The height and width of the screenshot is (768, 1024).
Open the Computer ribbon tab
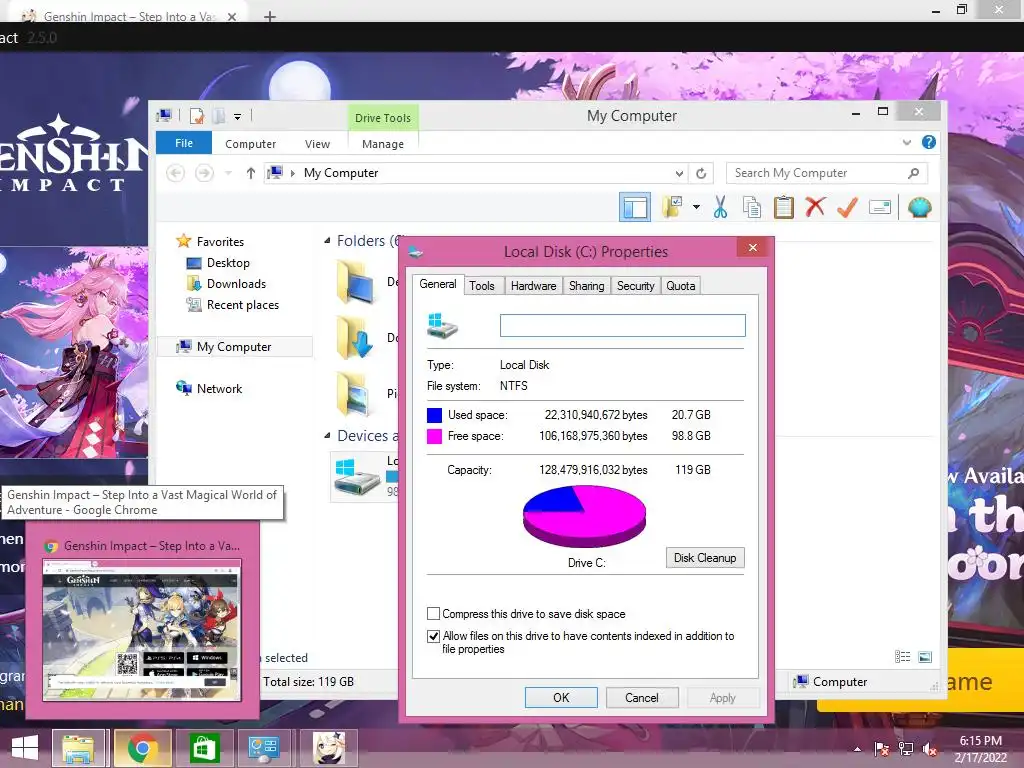[x=250, y=144]
